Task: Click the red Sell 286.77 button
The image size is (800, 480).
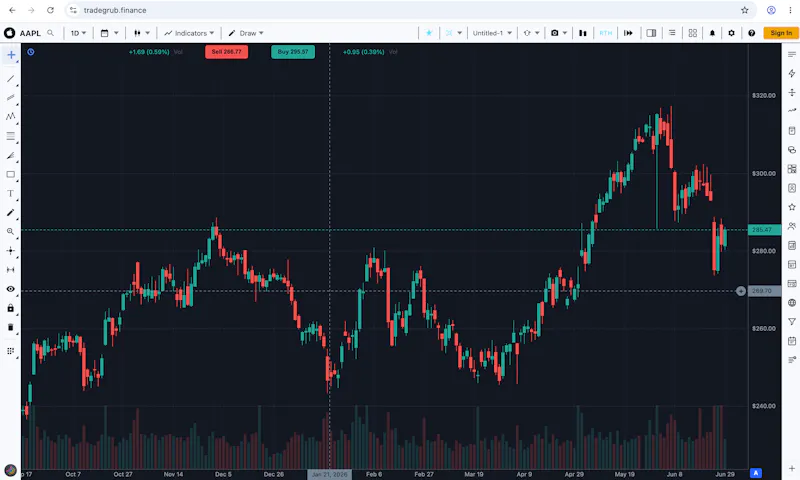Action: (227, 52)
